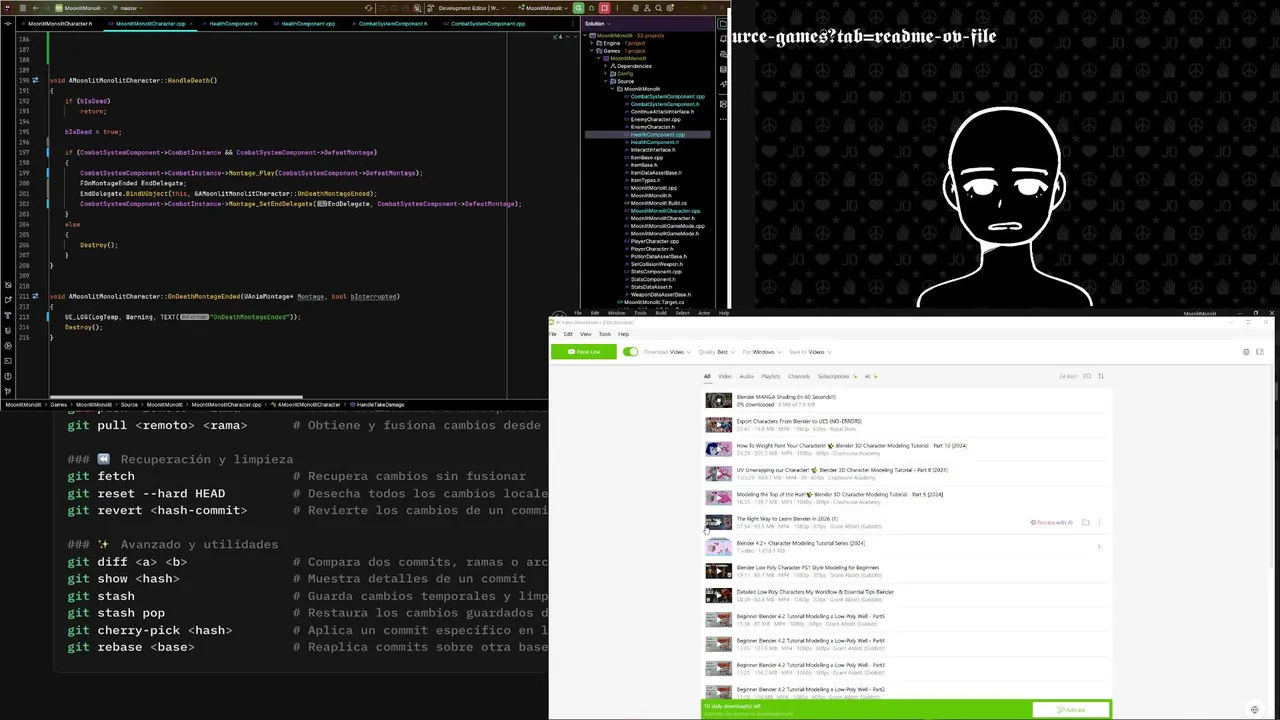Open the Quality Best dropdown
Screen dimensions: 1280x720
716,352
